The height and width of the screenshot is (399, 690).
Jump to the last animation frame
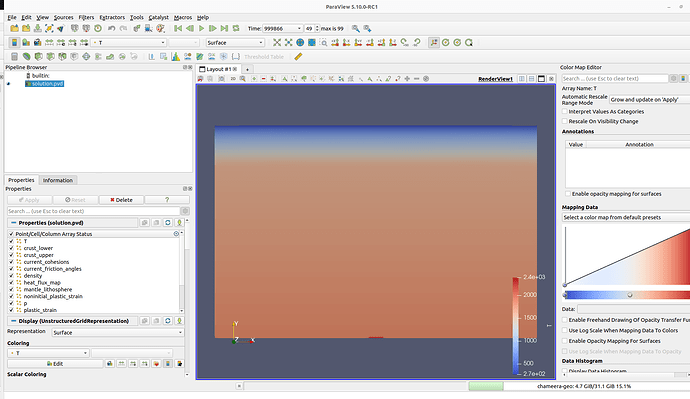[x=224, y=29]
